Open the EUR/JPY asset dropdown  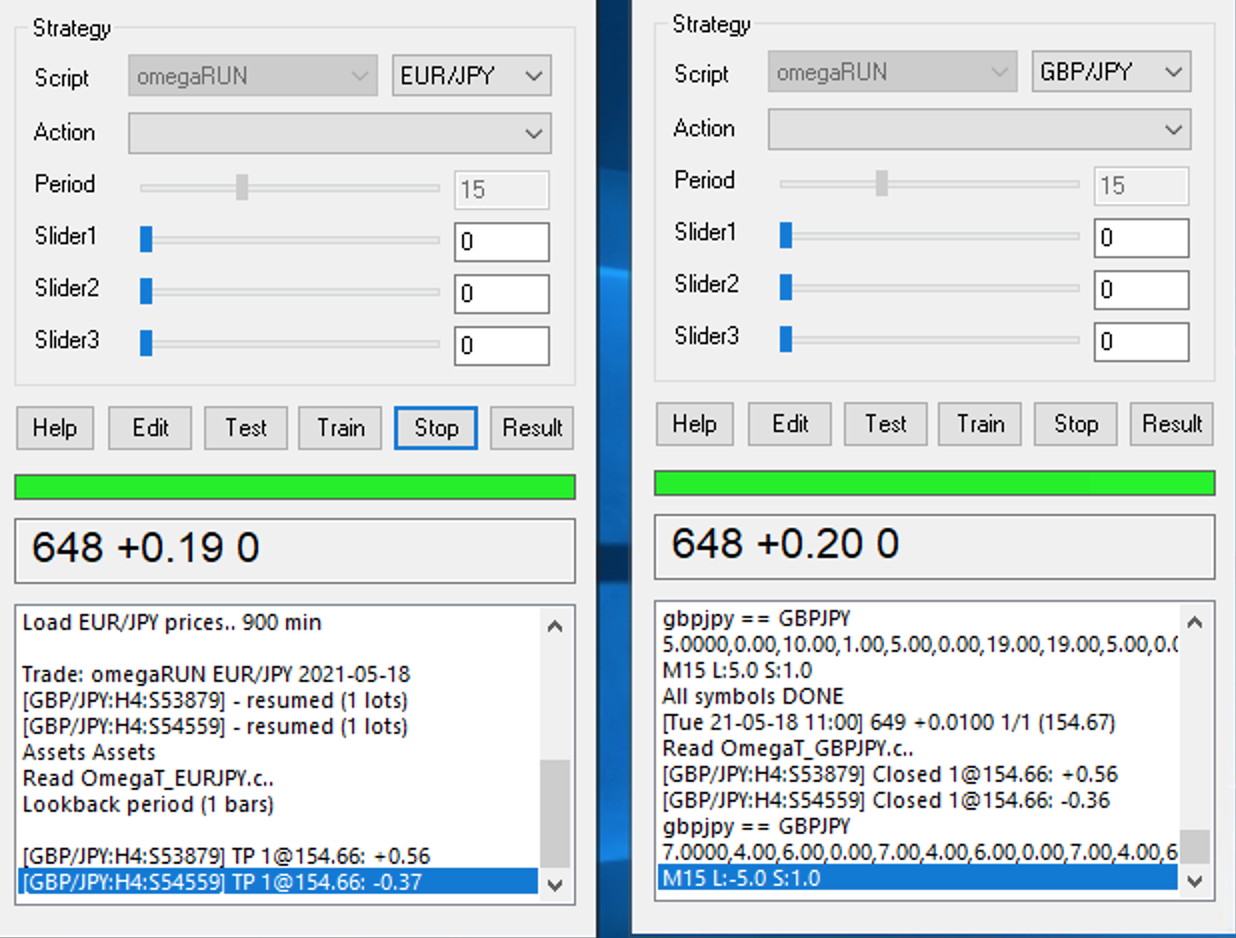click(x=471, y=76)
